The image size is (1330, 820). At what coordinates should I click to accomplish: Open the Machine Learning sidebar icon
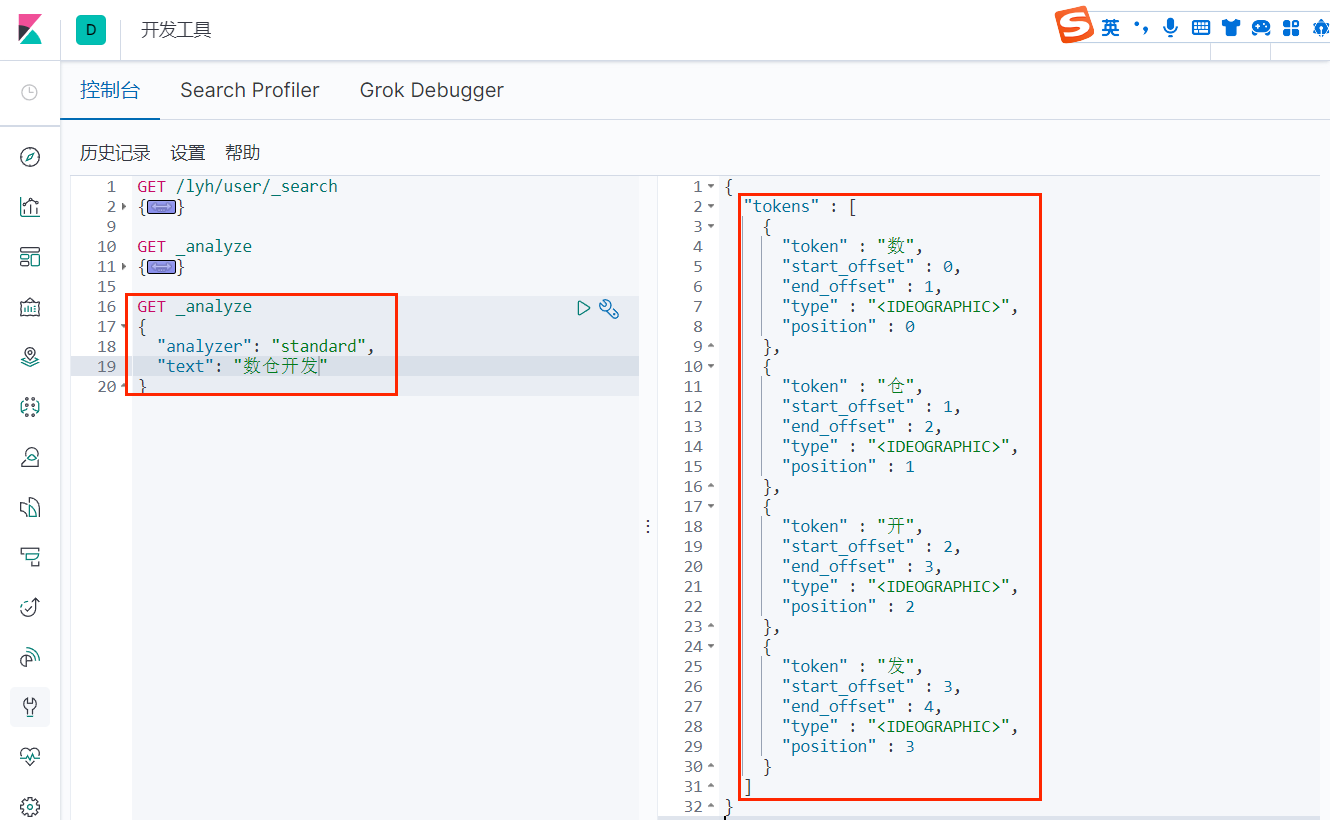(x=30, y=407)
